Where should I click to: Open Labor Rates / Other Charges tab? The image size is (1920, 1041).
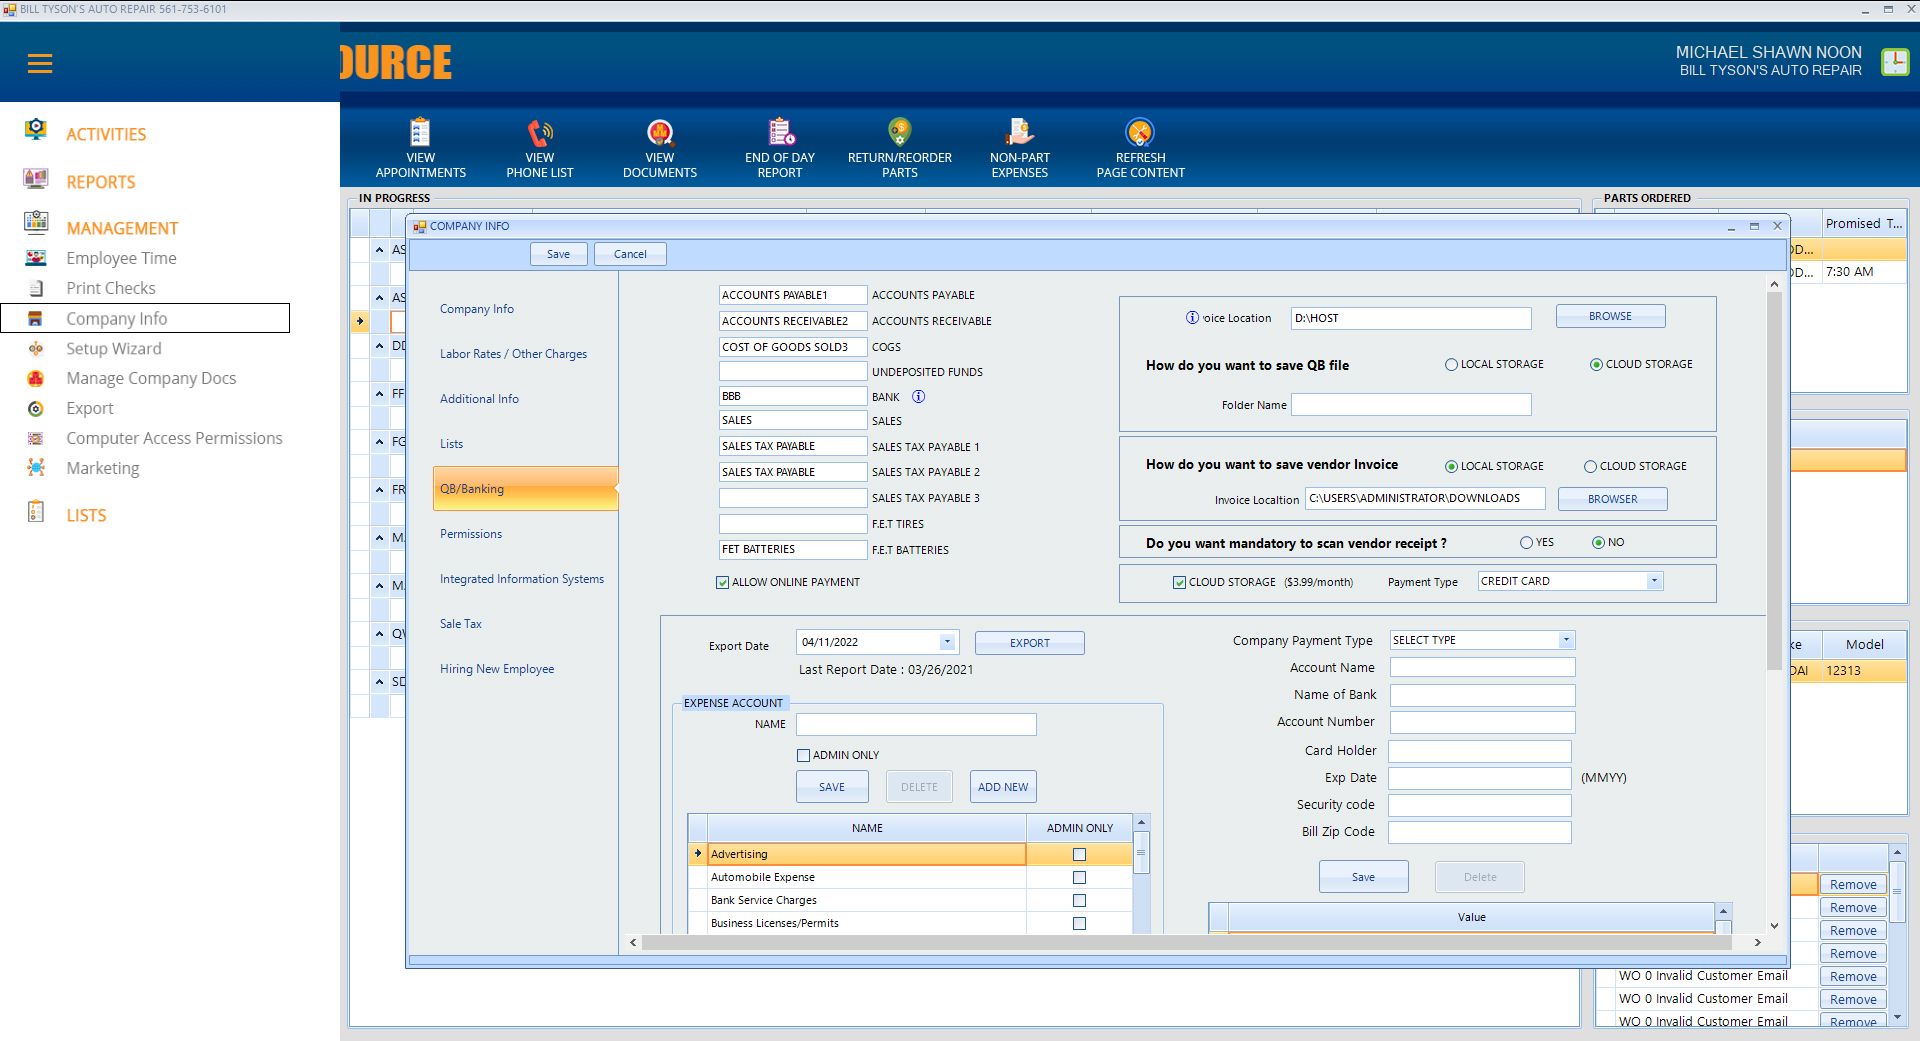(x=513, y=354)
